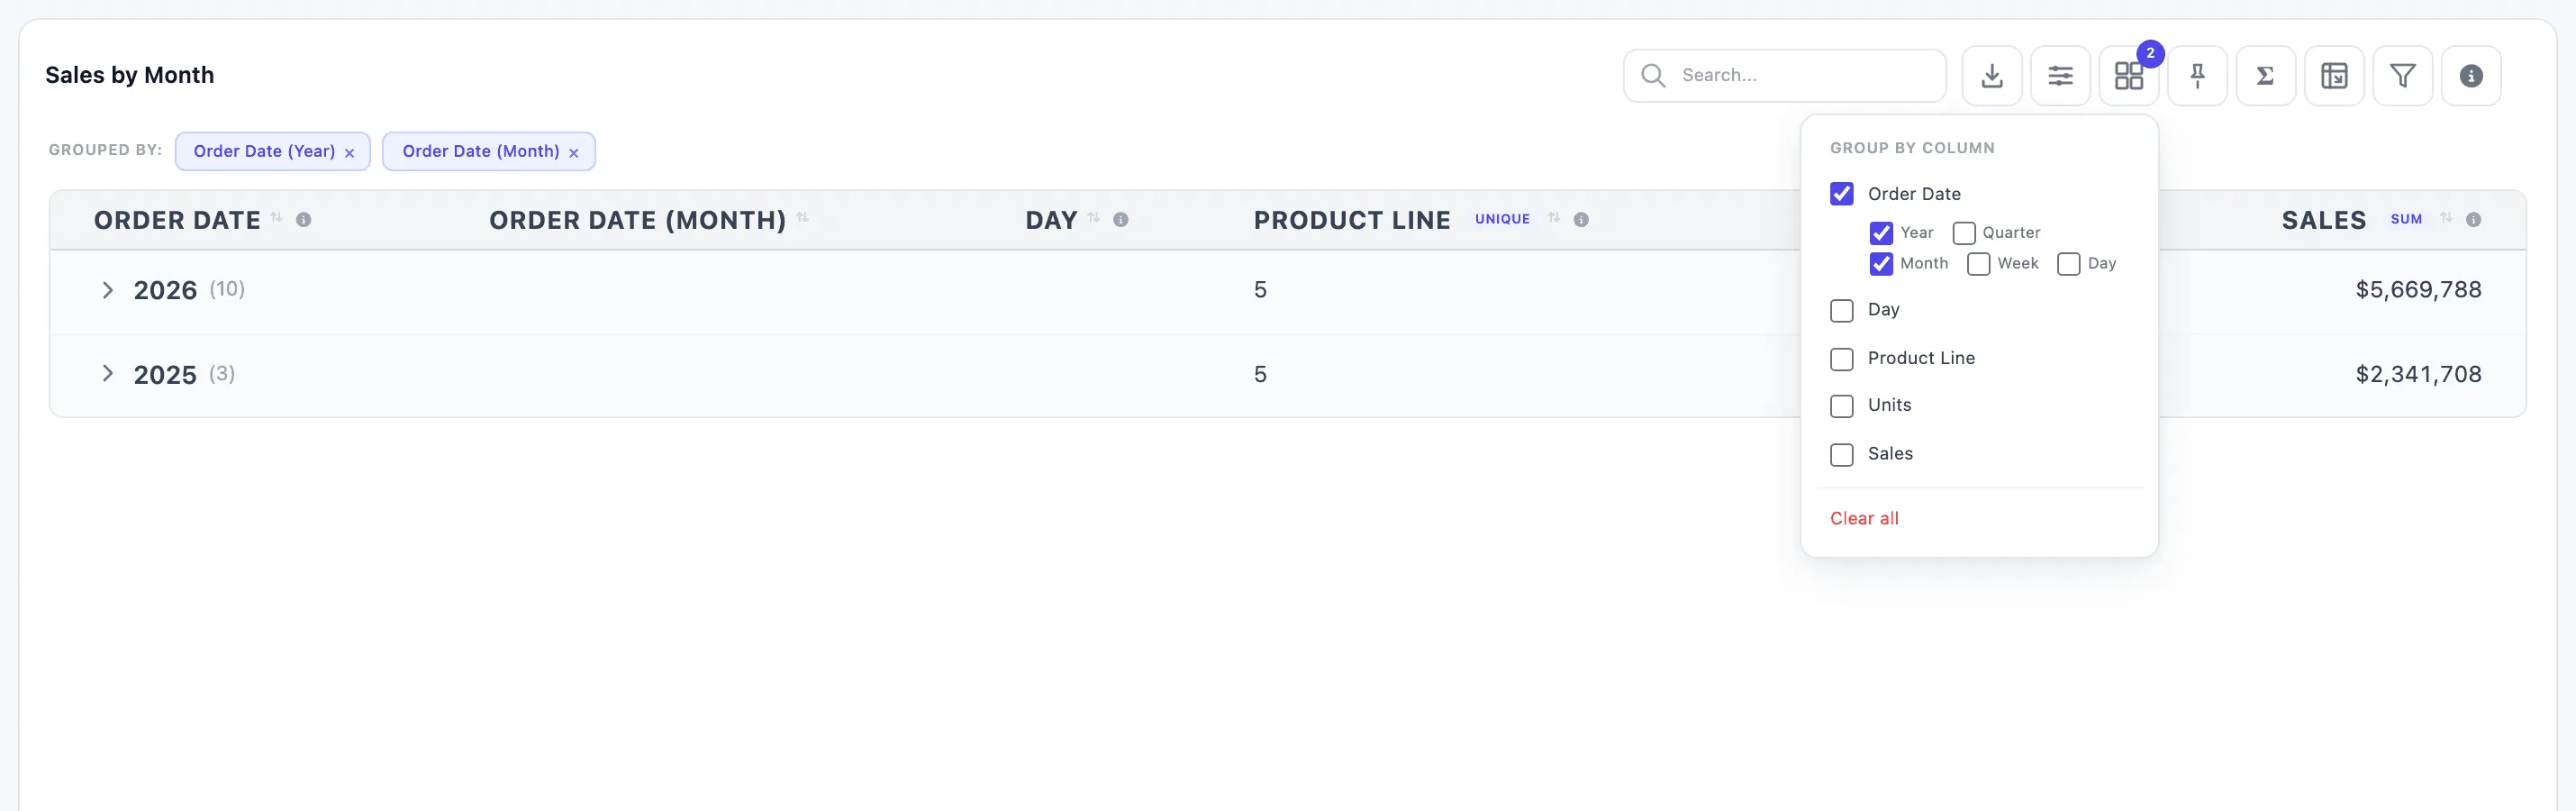Uncheck the Order Date group checkbox
Image resolution: width=2576 pixels, height=811 pixels.
pos(1842,194)
